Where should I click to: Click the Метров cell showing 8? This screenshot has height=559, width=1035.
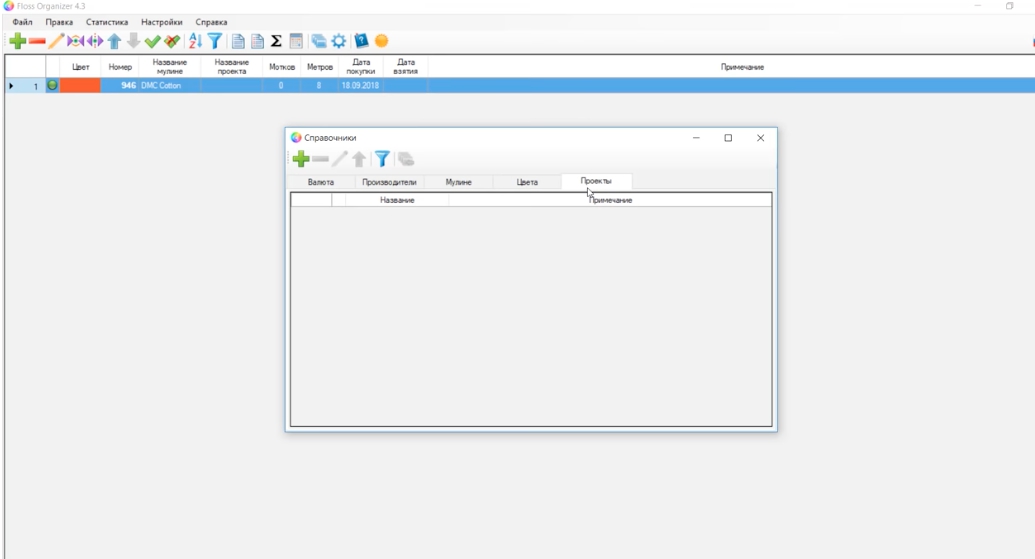(x=319, y=85)
